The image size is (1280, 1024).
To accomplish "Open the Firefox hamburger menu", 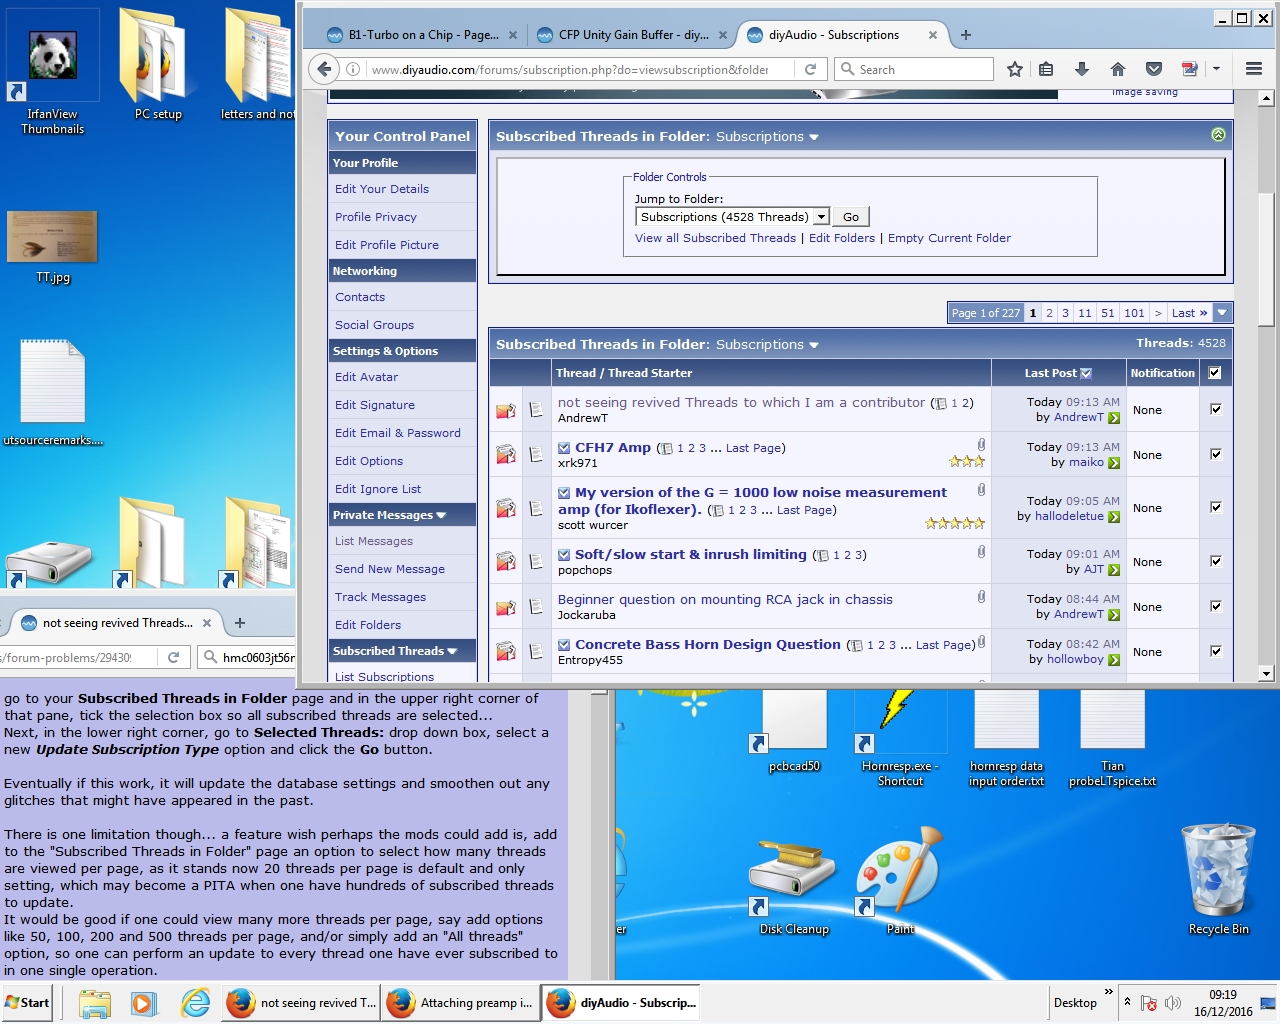I will [1253, 69].
